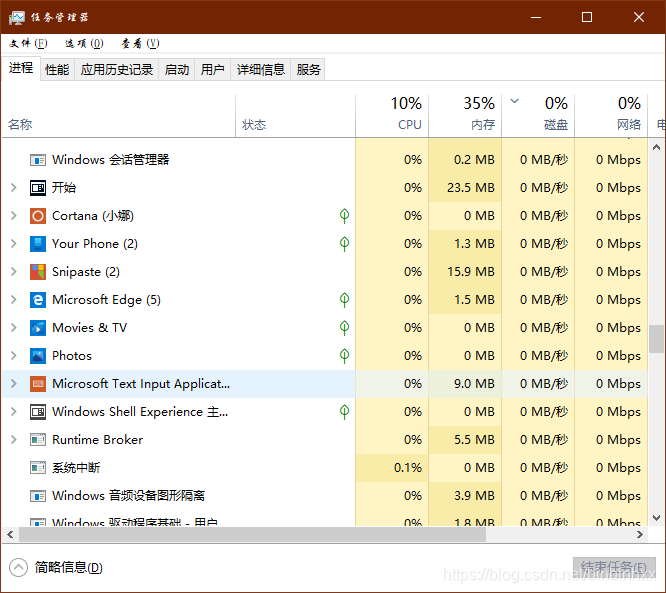Click the green leaf status icon for Your Phone

(x=344, y=244)
